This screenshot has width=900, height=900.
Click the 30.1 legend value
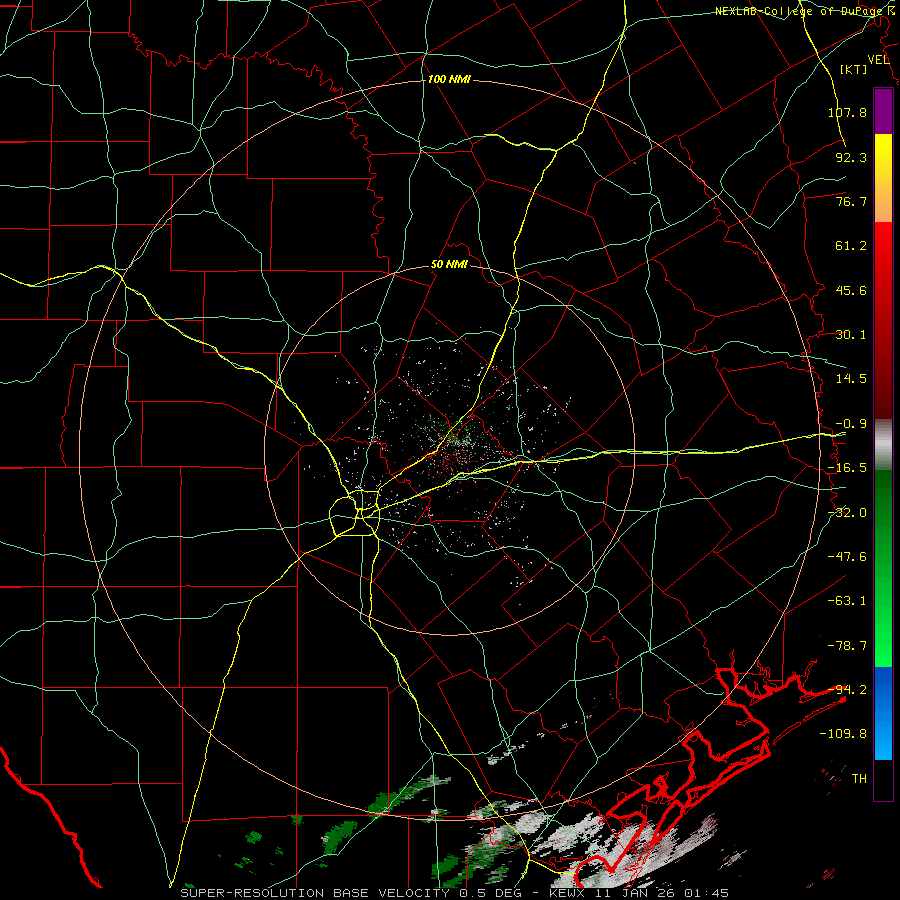[851, 335]
